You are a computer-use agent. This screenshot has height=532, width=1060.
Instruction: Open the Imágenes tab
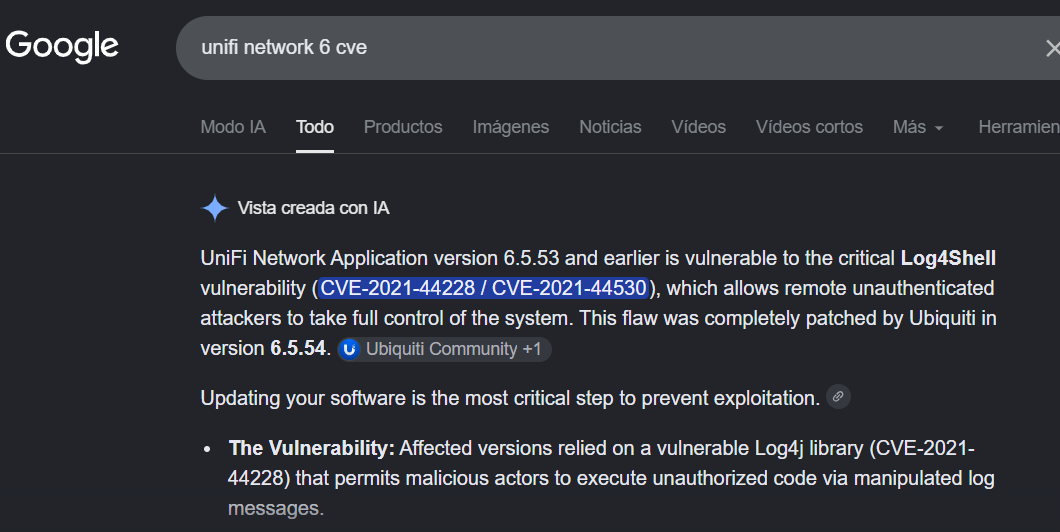tap(510, 127)
